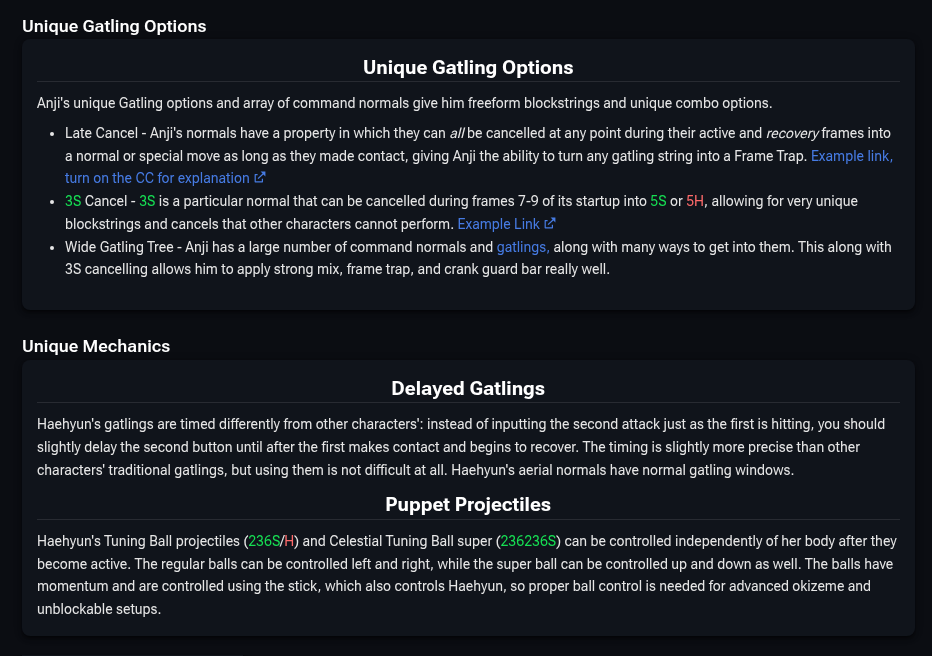Image resolution: width=932 pixels, height=656 pixels.
Task: Click green "3S" before the word Cancel
Action: click(73, 201)
